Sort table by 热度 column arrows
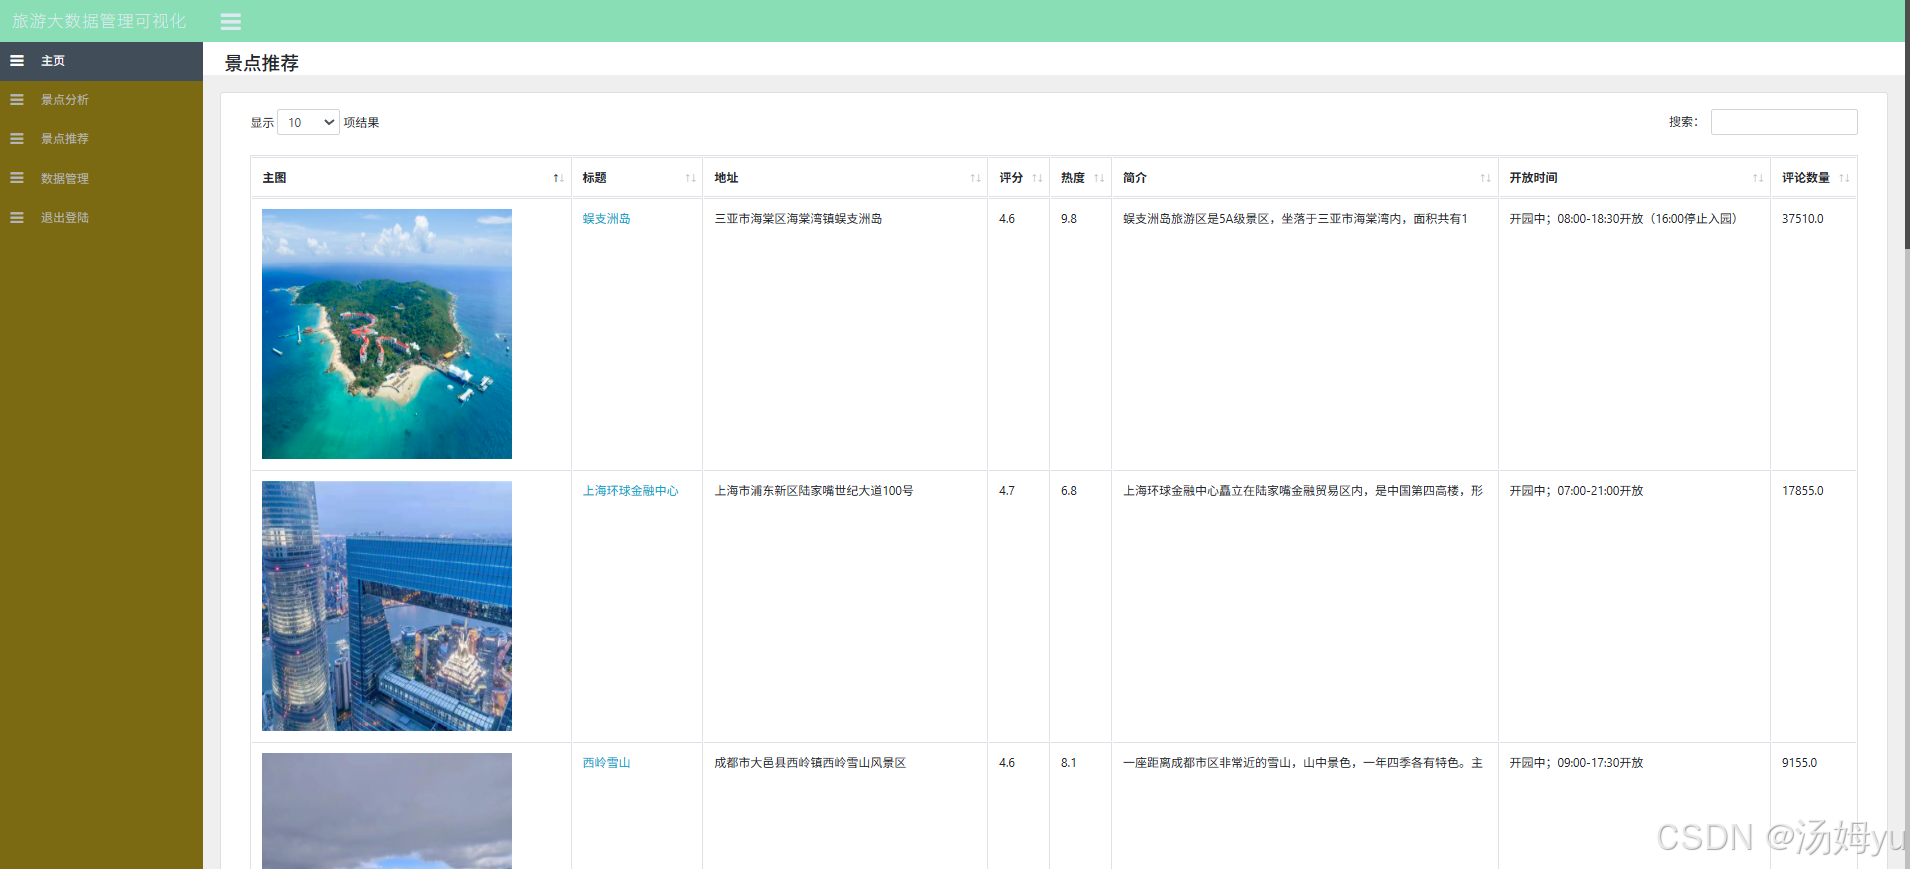Image resolution: width=1910 pixels, height=869 pixels. (x=1099, y=178)
